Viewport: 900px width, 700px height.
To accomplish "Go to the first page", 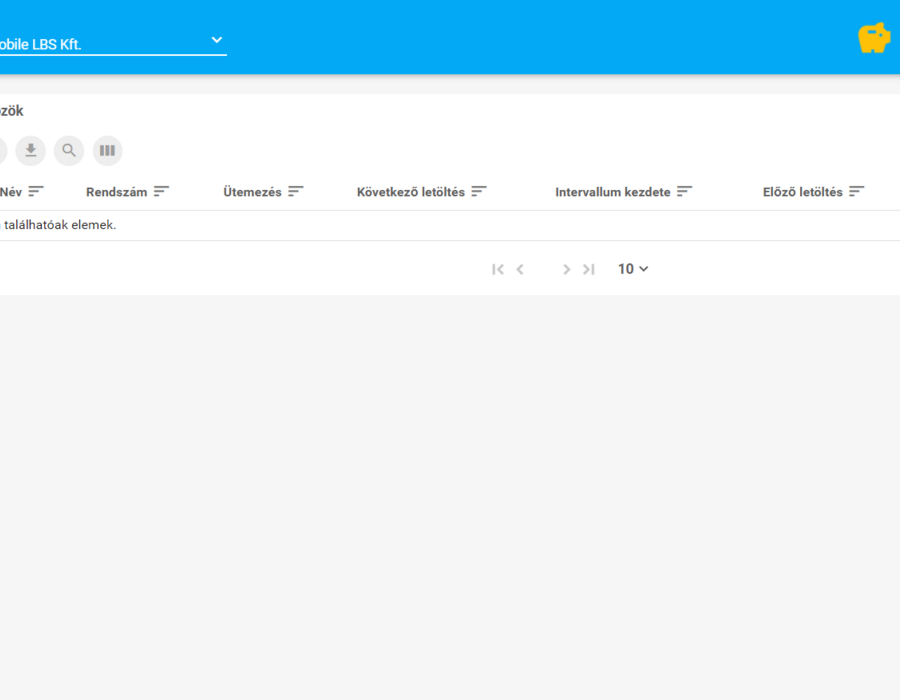I will click(498, 269).
